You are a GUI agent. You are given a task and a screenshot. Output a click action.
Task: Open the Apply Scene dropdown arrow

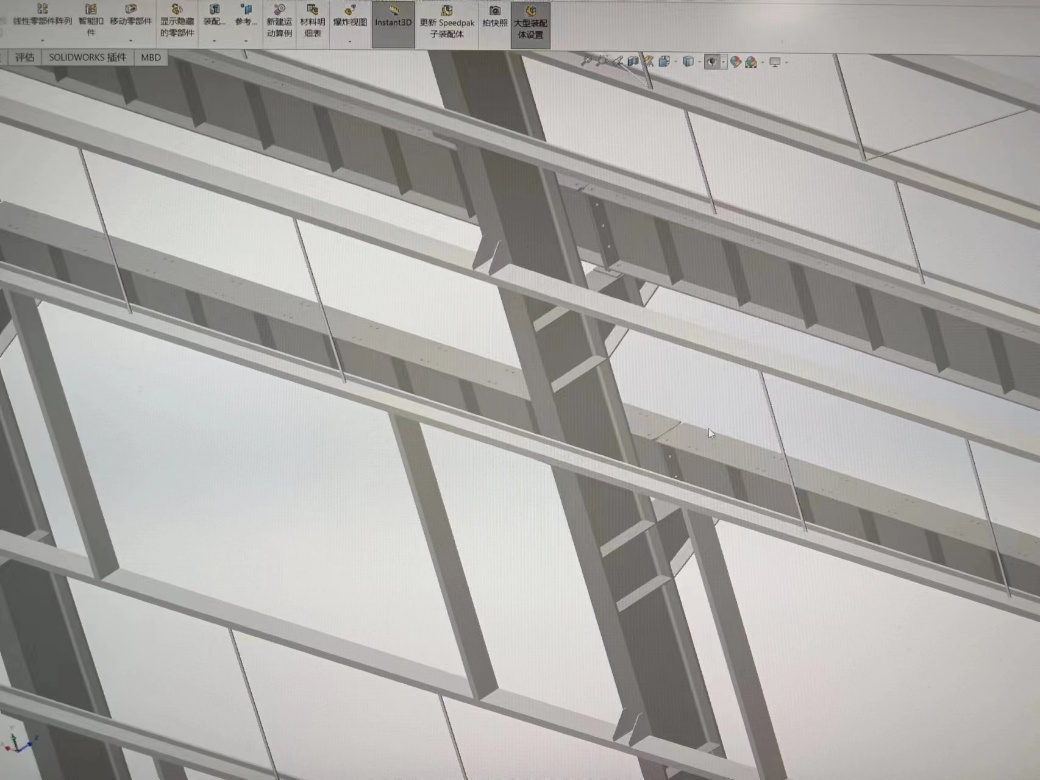click(763, 62)
